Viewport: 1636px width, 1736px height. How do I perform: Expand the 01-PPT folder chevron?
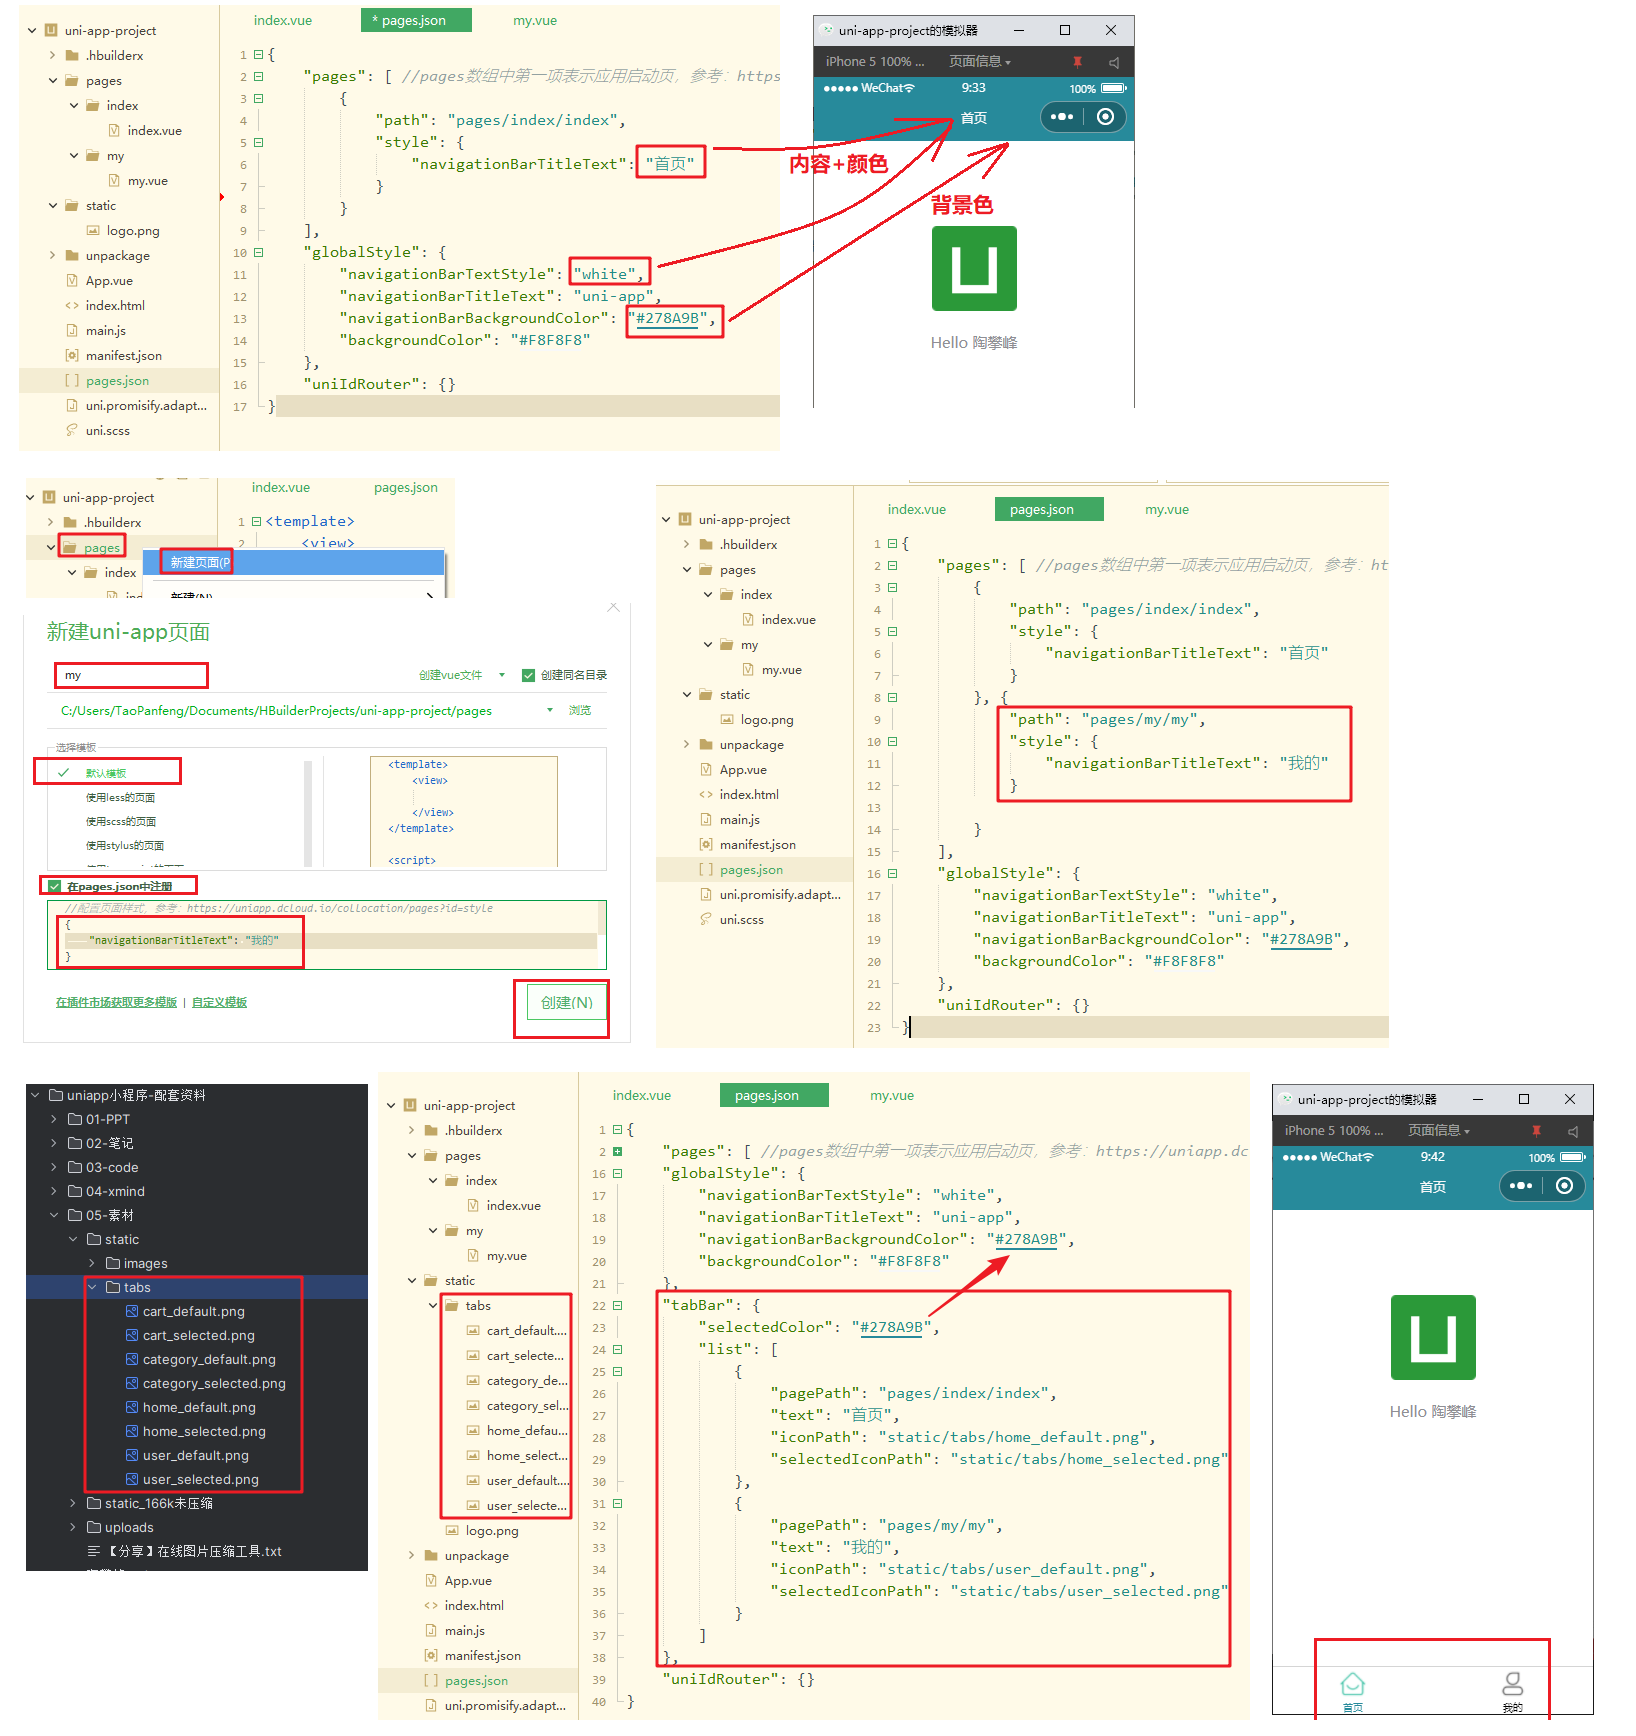(x=54, y=1119)
